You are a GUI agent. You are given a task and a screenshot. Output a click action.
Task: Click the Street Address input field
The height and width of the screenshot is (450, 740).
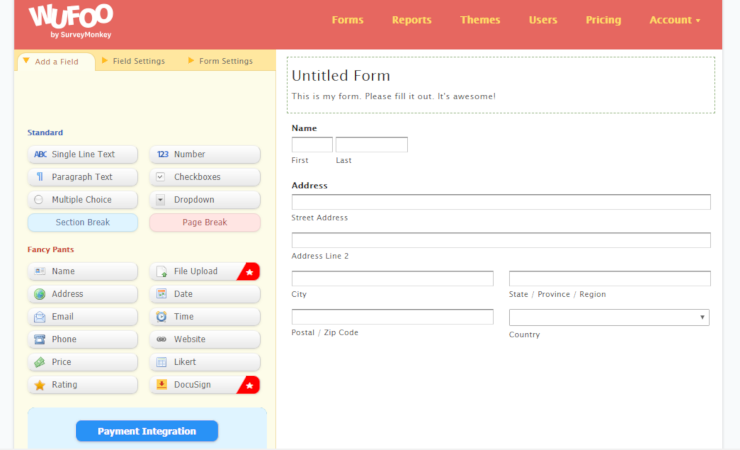coord(501,202)
